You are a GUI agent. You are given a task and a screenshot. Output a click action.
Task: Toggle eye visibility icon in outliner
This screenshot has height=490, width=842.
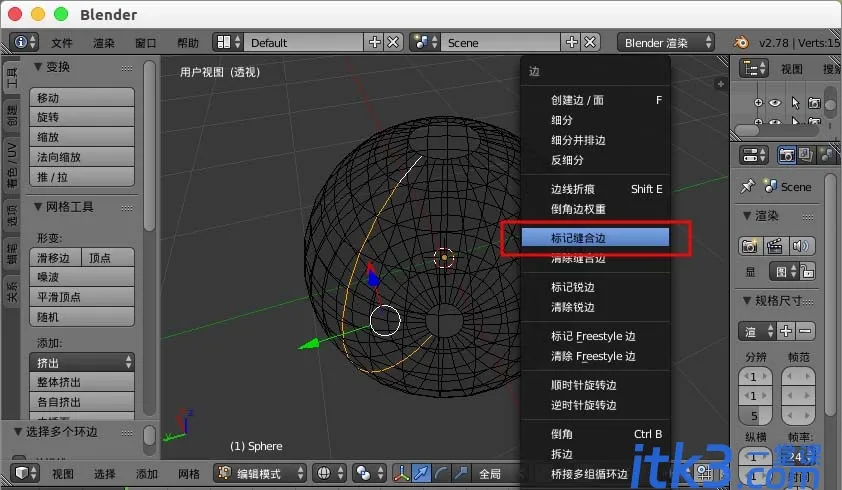[775, 103]
